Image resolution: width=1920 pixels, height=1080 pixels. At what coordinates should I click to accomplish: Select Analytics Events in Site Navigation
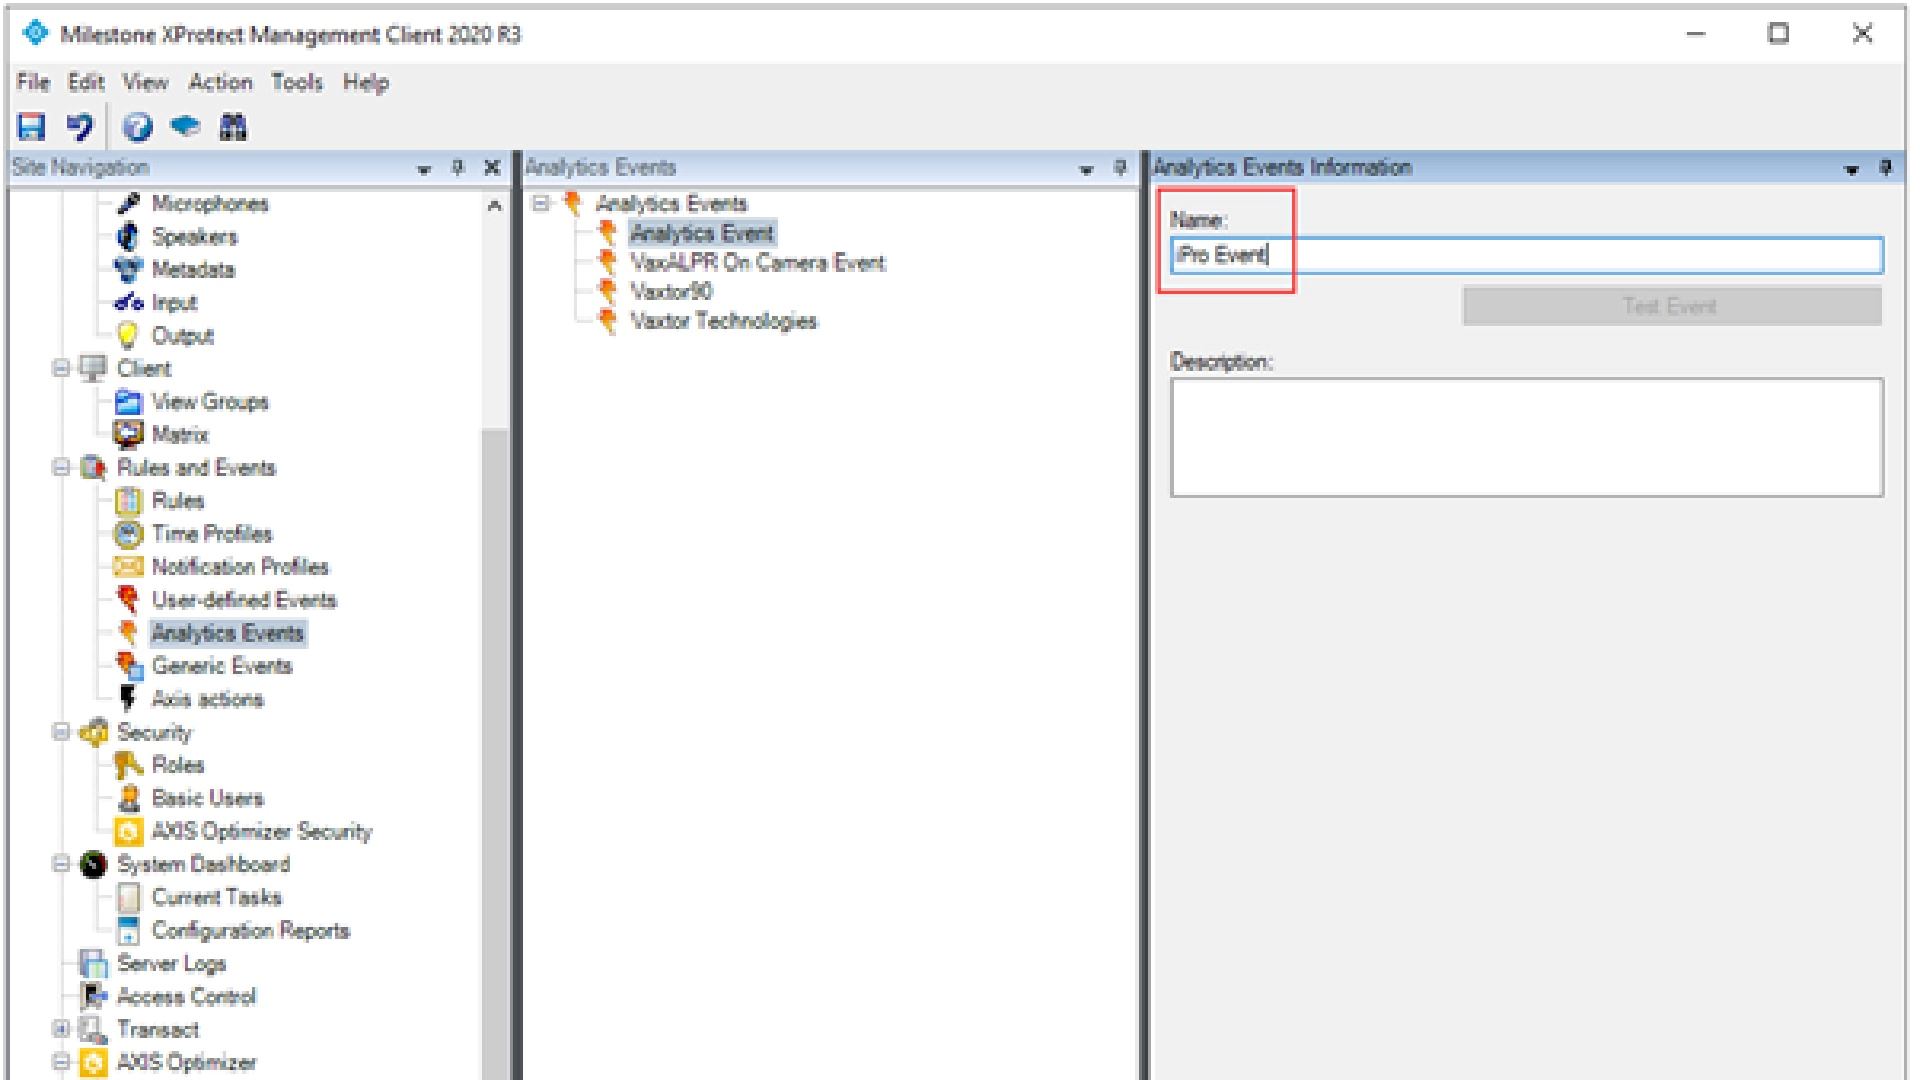[227, 633]
